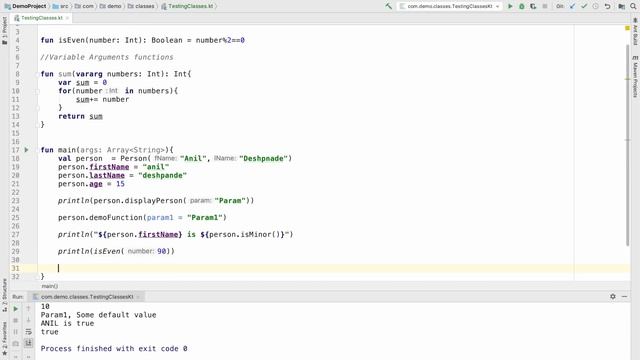Toggle scroll to end in console
The width and height of the screenshot is (640, 360).
click(29, 343)
